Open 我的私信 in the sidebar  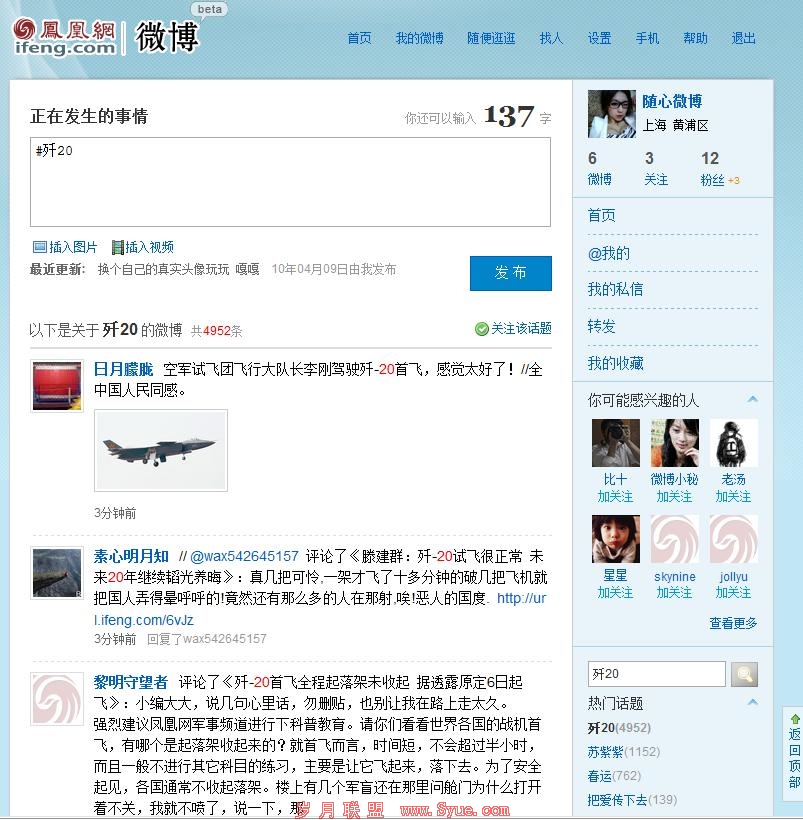(x=616, y=289)
